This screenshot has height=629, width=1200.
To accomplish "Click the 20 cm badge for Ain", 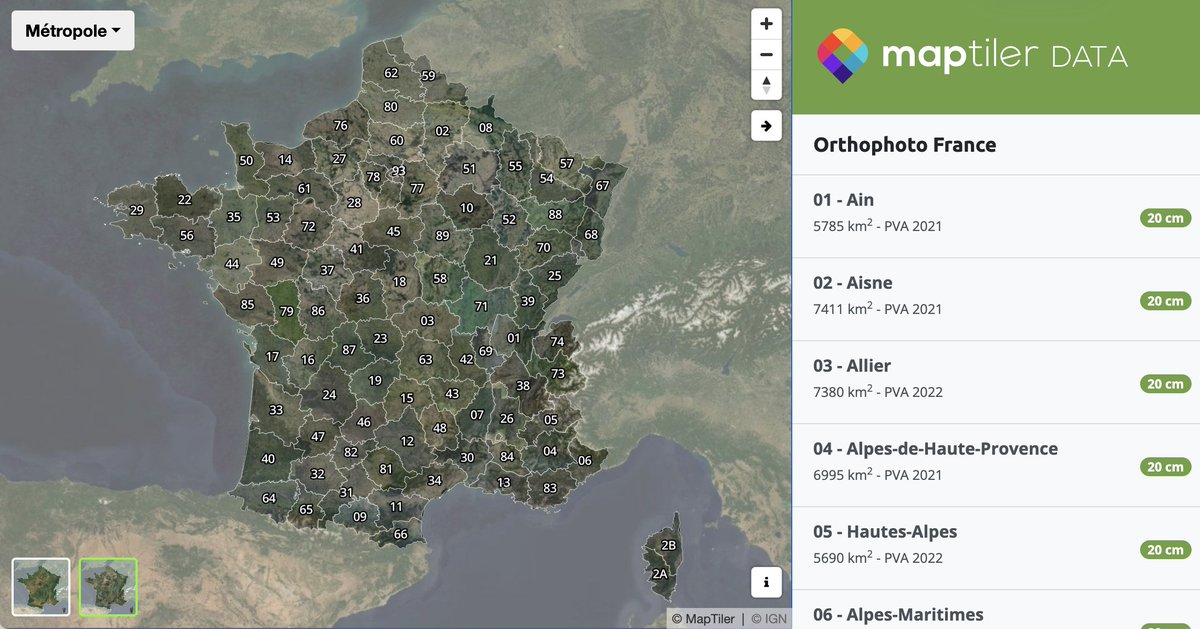I will [1166, 218].
